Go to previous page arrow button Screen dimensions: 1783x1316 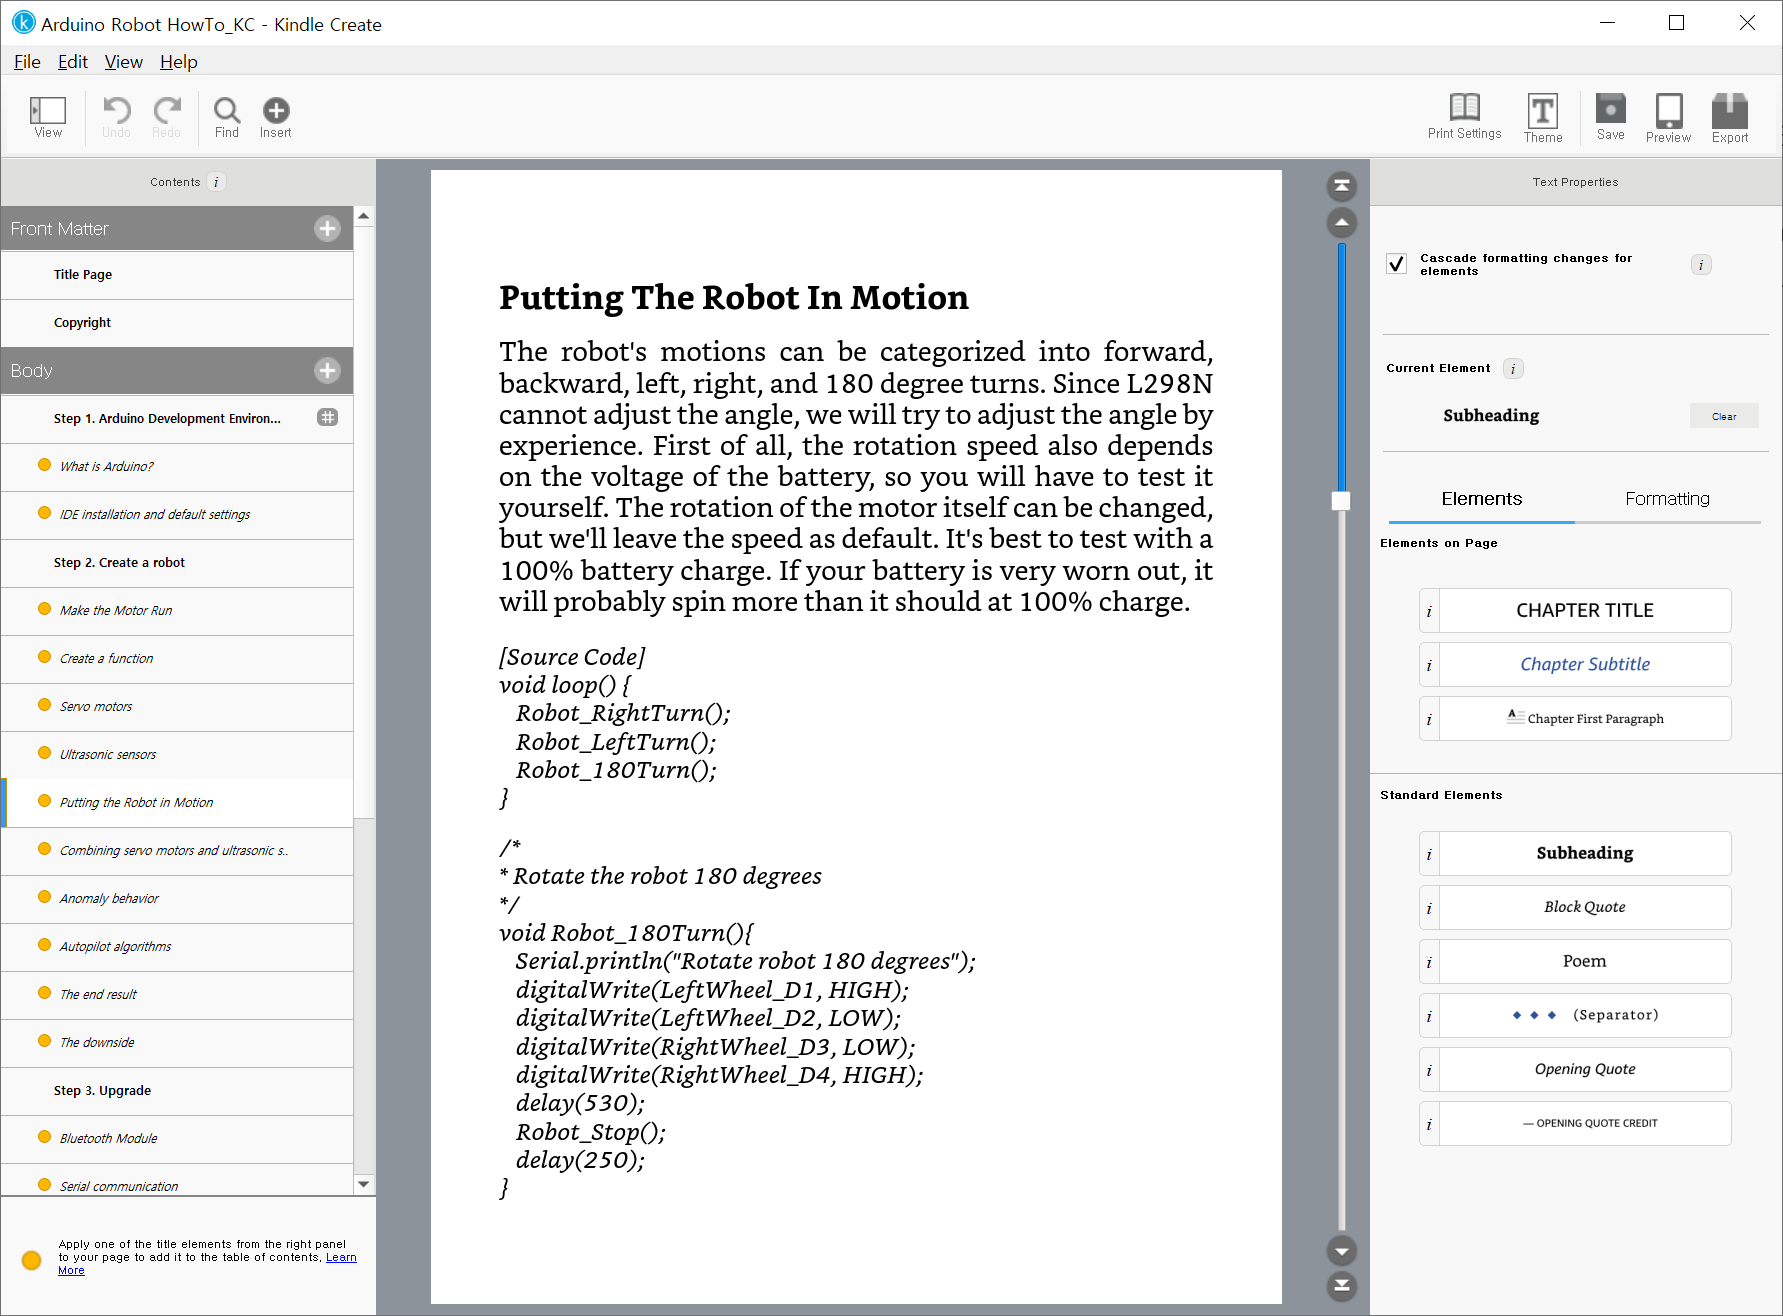tap(1341, 222)
